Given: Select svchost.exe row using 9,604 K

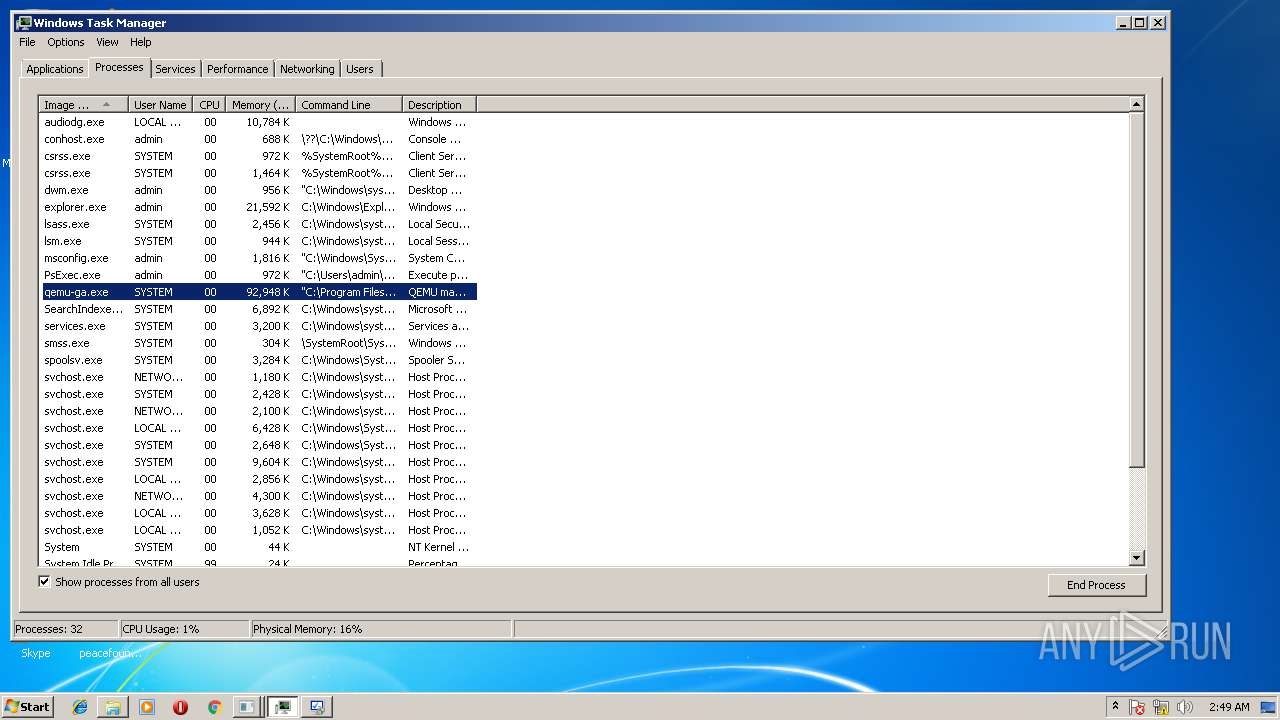Looking at the screenshot, I should point(258,462).
